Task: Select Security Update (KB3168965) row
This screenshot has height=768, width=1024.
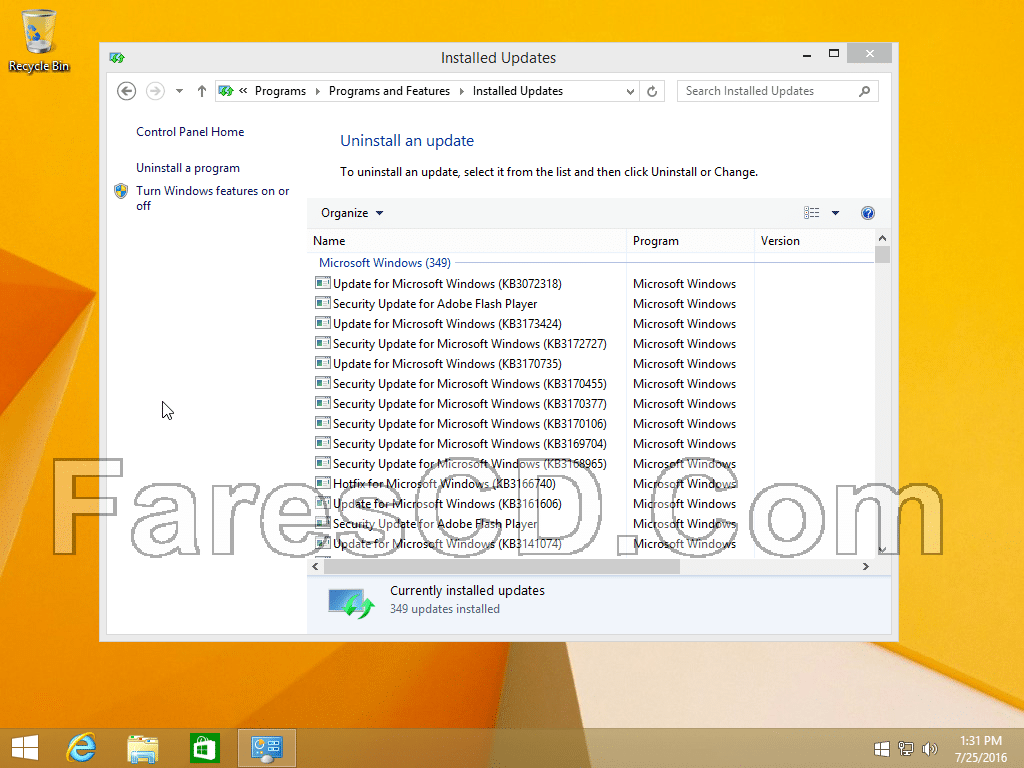Action: [470, 464]
